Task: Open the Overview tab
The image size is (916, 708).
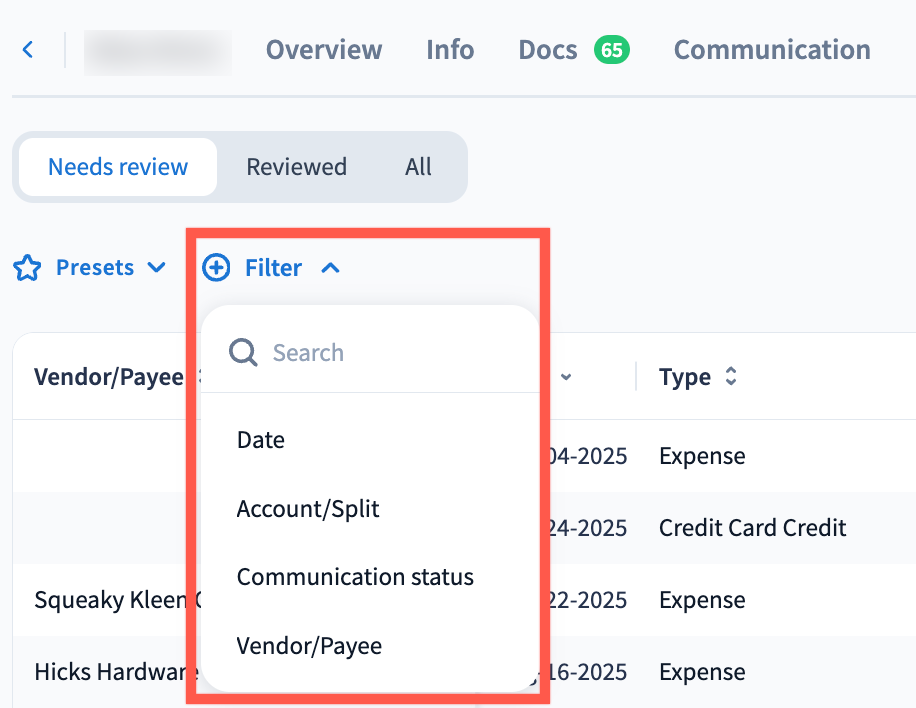Action: [x=324, y=50]
